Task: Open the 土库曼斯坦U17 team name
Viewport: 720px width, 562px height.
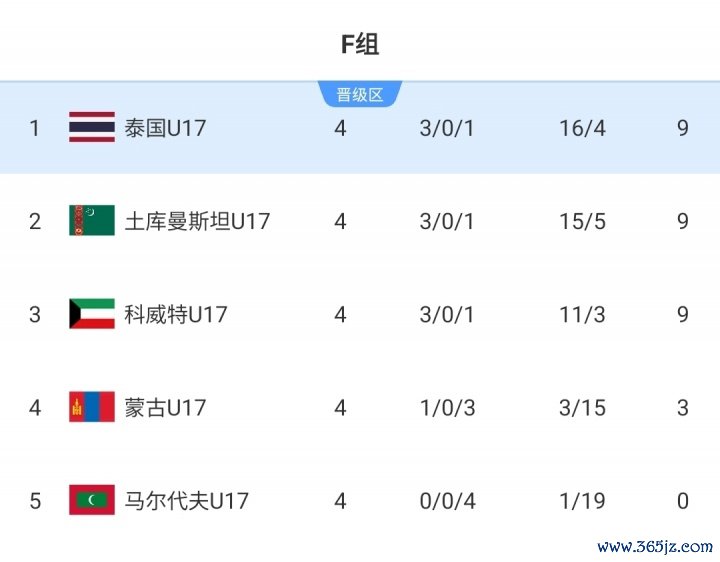Action: click(197, 221)
